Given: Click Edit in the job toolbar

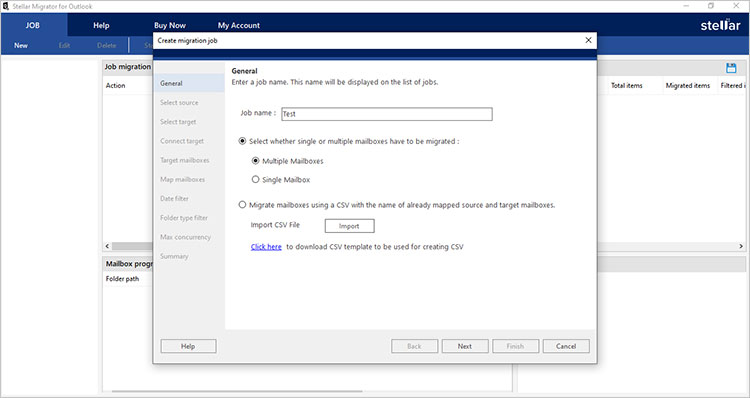Looking at the screenshot, I should pyautogui.click(x=64, y=45).
